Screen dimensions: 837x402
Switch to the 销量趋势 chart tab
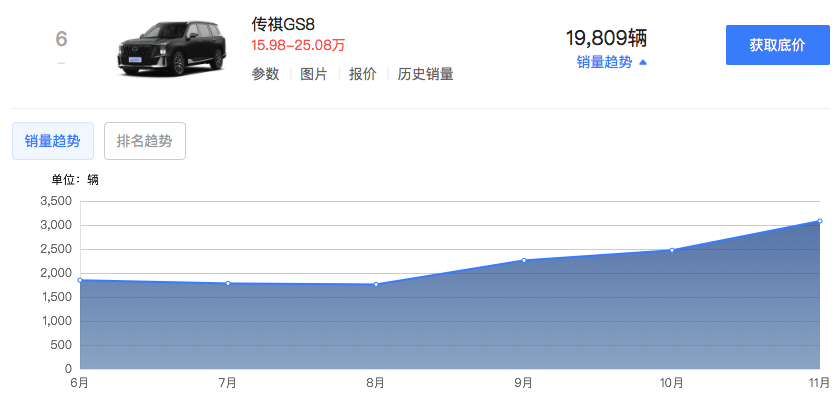53,141
